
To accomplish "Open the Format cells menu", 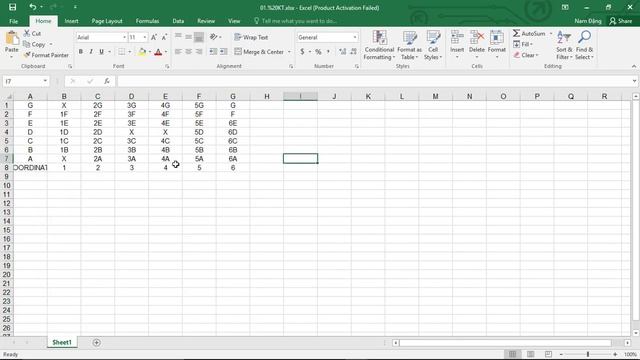I will (x=497, y=45).
